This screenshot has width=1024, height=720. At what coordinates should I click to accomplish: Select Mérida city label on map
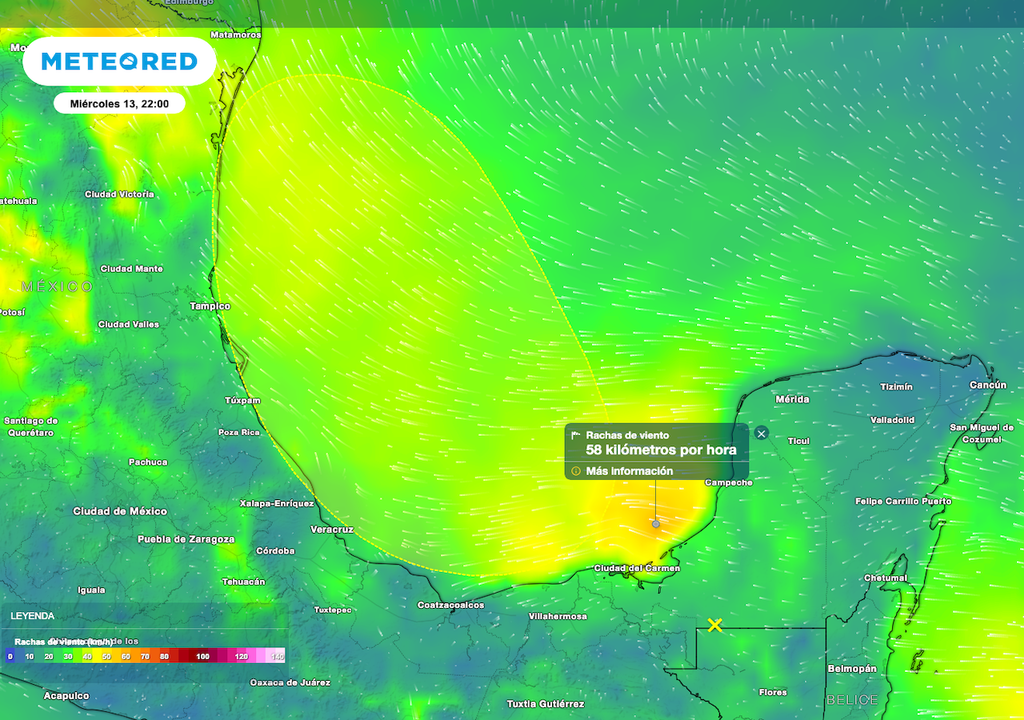792,399
